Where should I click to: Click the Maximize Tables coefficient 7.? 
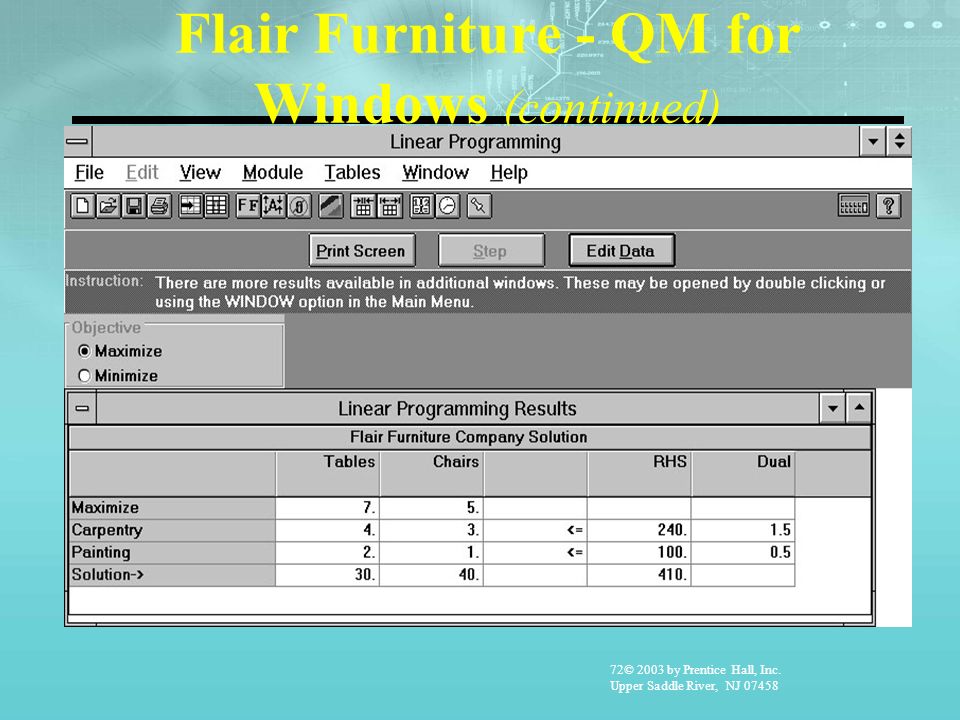click(328, 508)
